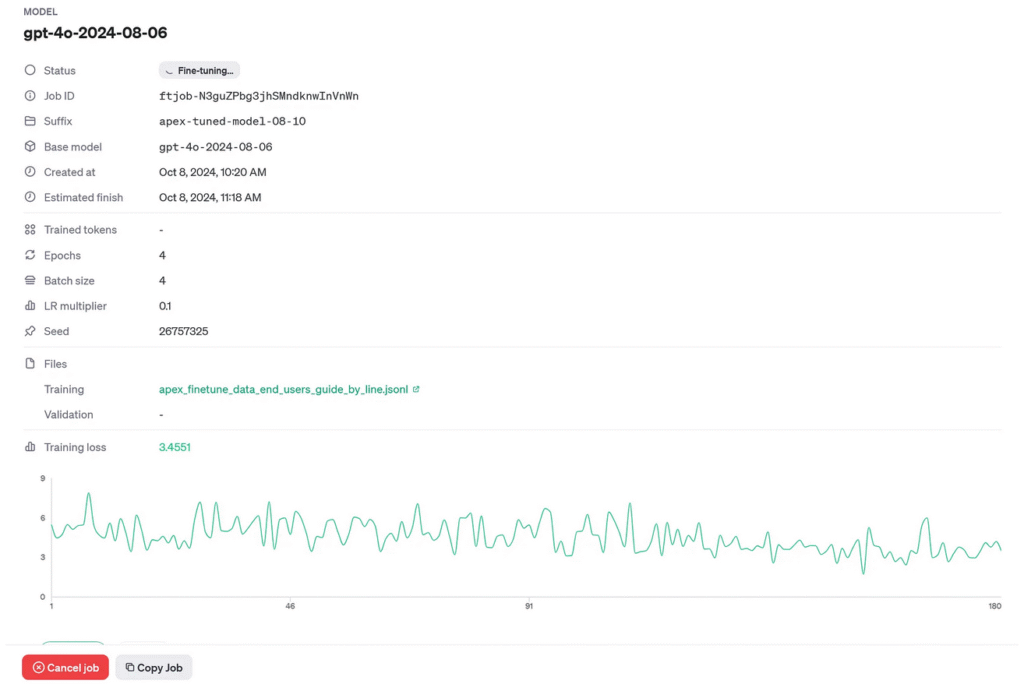Viewport: 1024px width, 684px height.
Task: Click the Copy Job button
Action: click(x=154, y=668)
